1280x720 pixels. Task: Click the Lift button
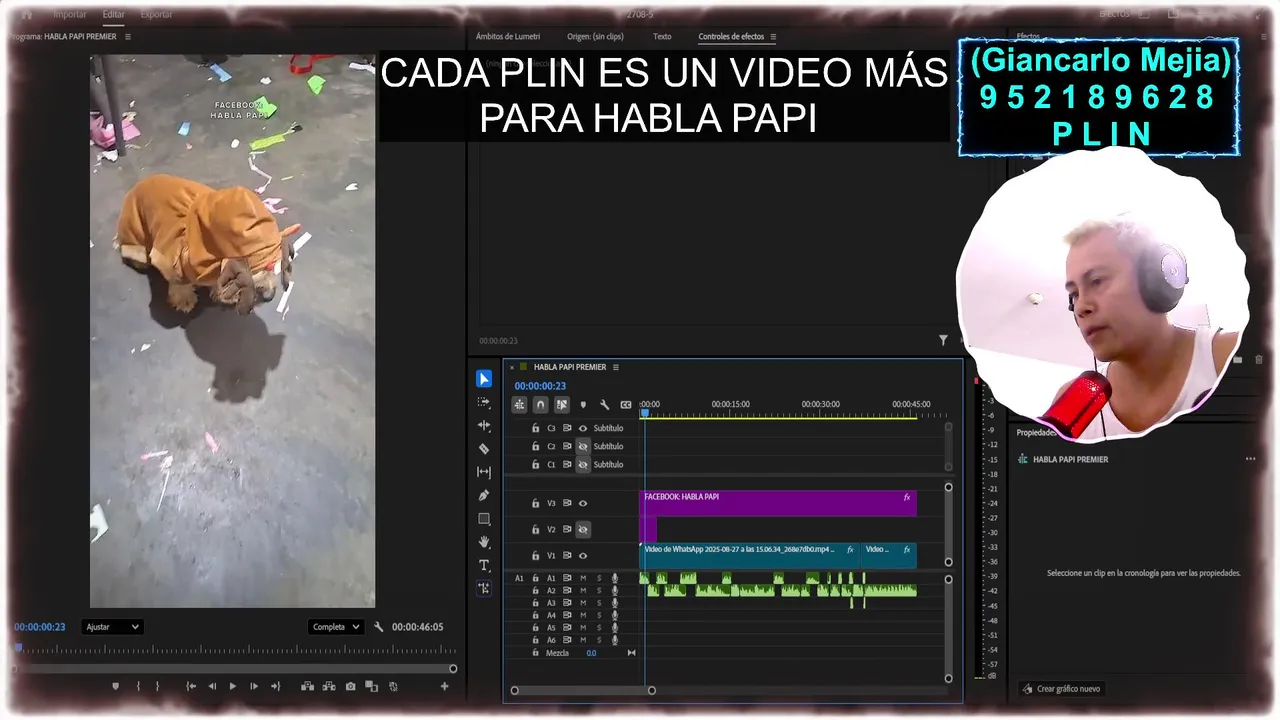click(307, 686)
